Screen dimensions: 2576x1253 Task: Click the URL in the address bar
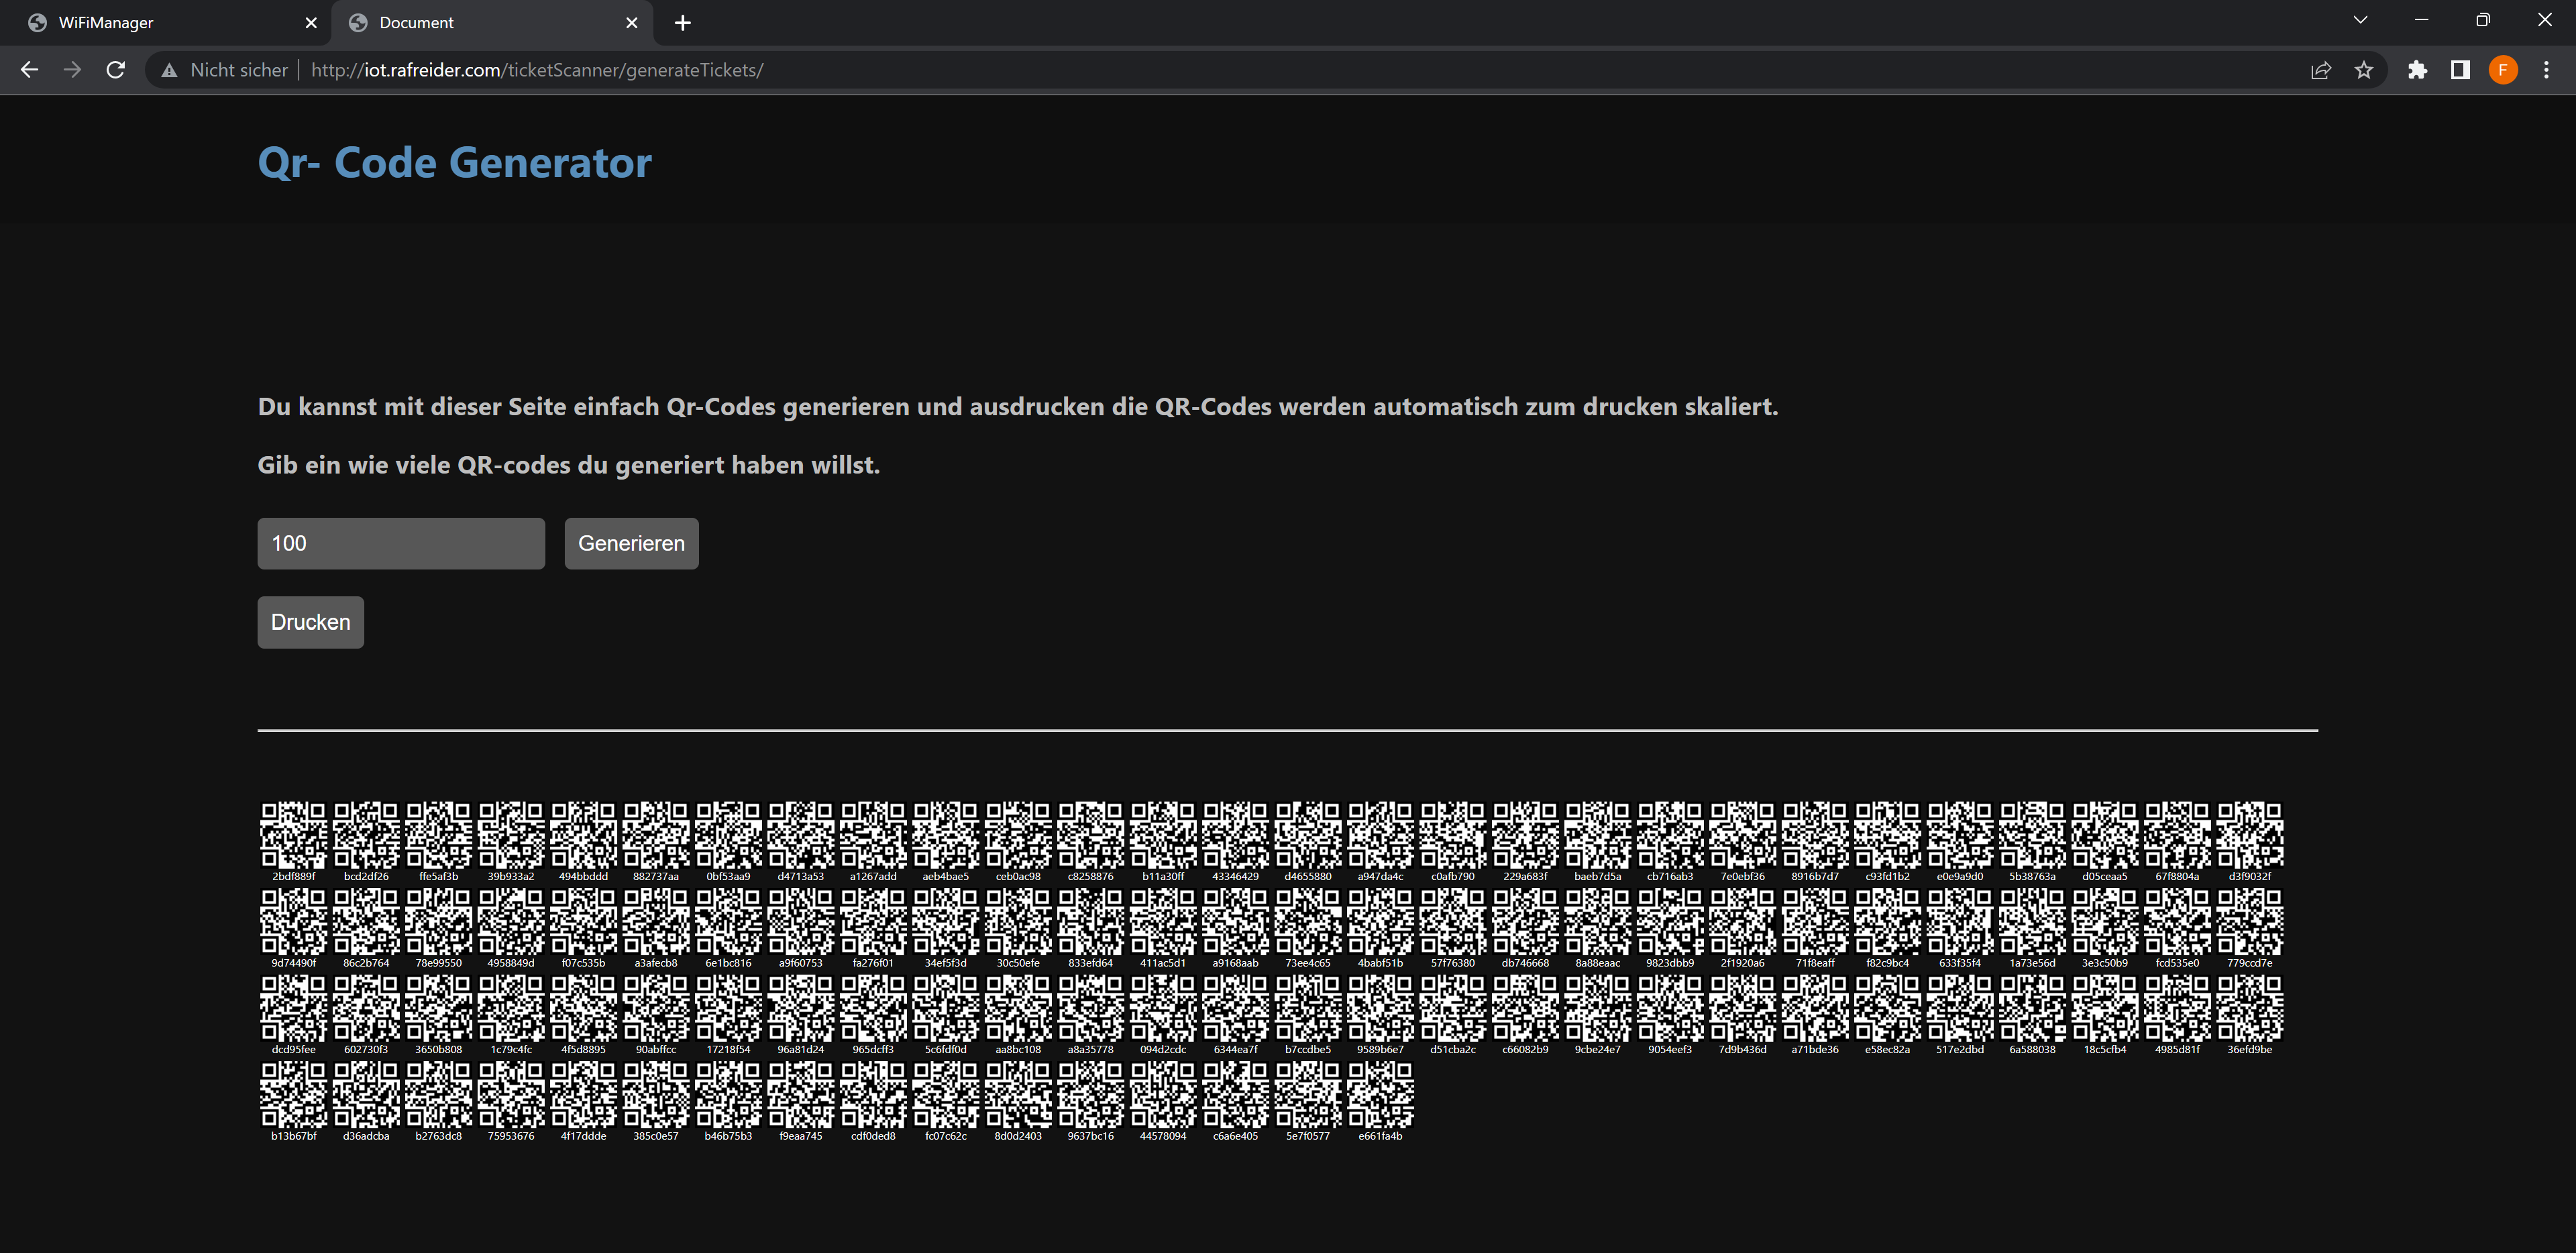click(x=537, y=70)
